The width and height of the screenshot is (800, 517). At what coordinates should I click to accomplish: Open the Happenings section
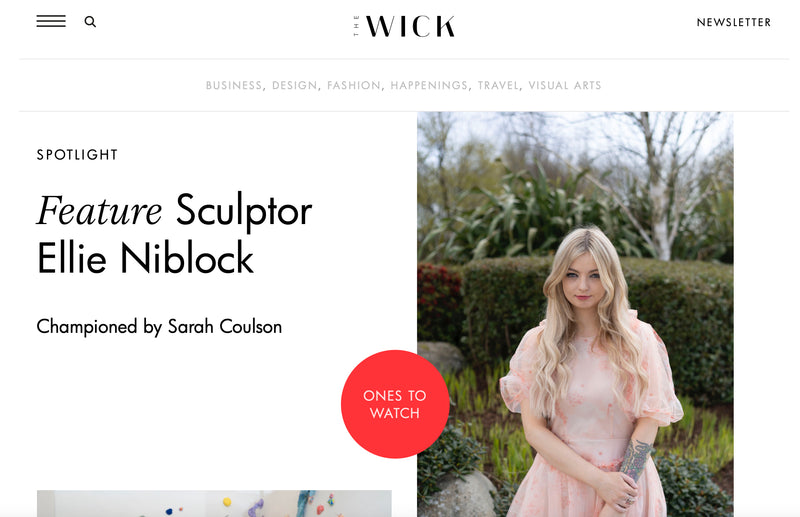point(429,85)
